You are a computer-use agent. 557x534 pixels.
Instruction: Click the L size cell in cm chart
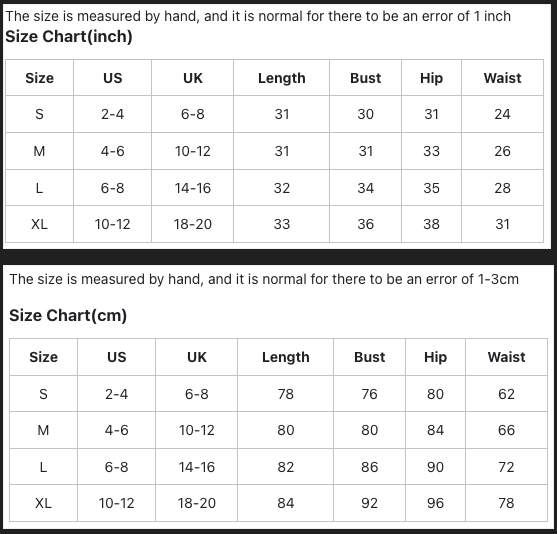(x=43, y=467)
